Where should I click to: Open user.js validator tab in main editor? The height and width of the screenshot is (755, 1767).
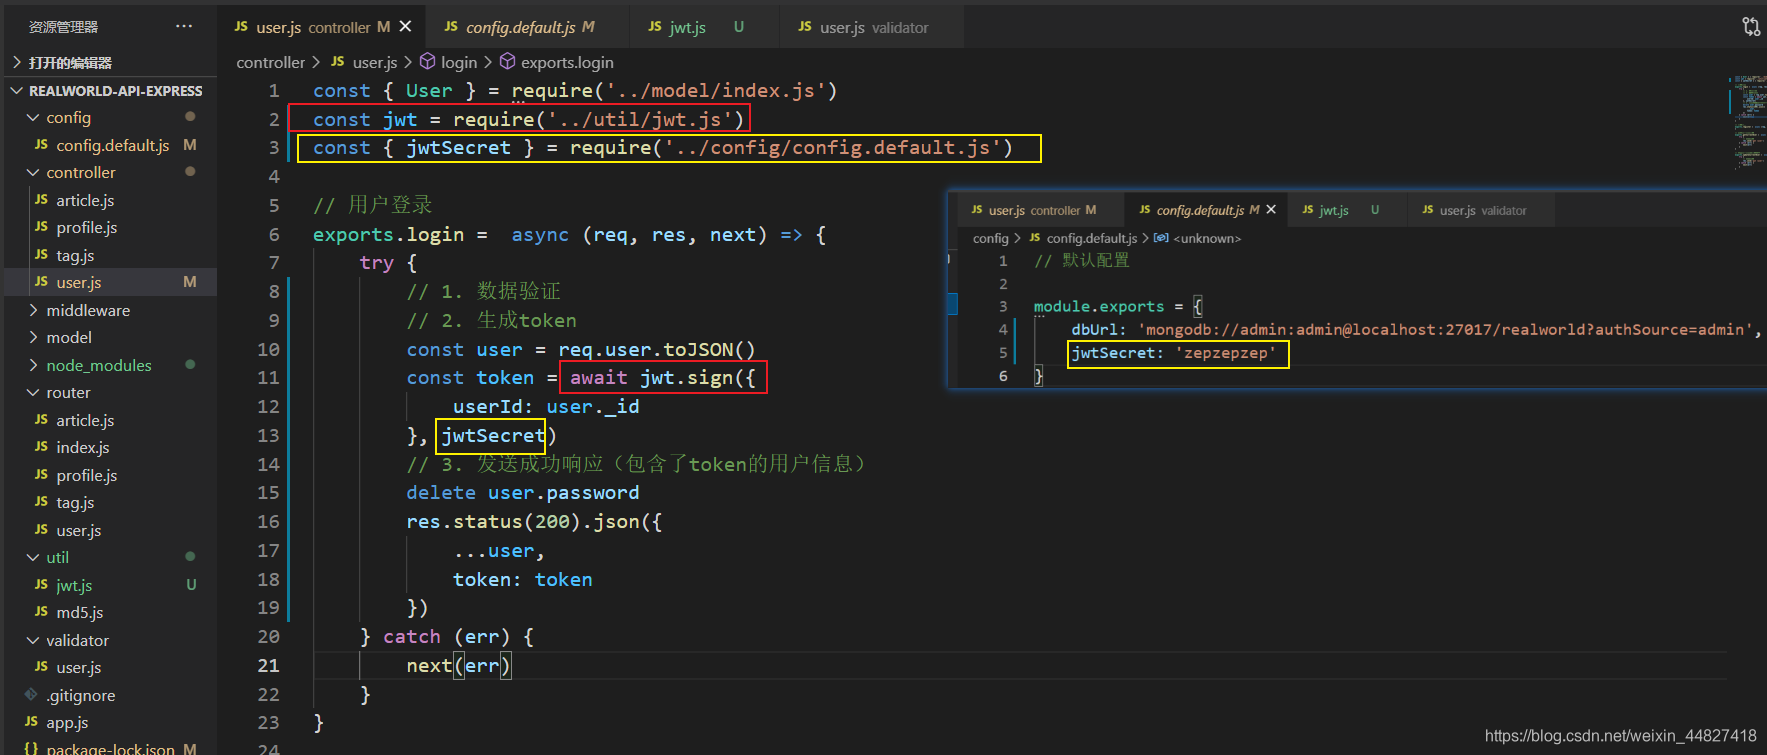pyautogui.click(x=864, y=27)
